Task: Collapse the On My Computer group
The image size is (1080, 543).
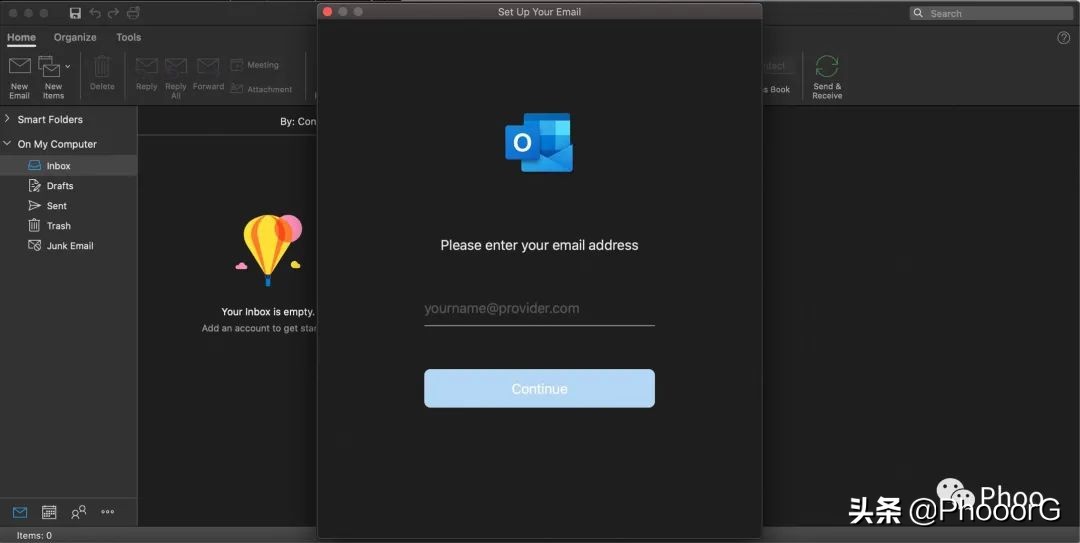Action: pos(8,144)
